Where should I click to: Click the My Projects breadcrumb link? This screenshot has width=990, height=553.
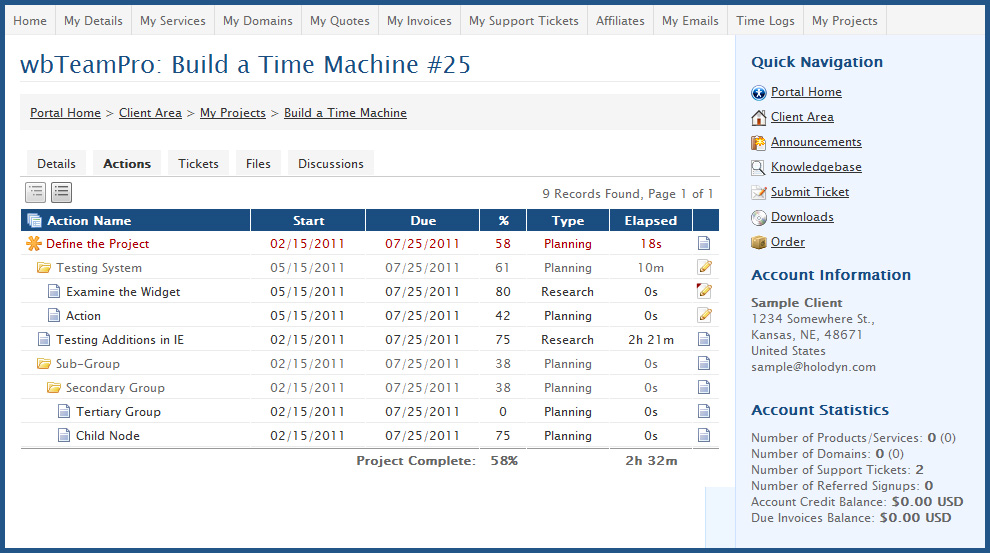232,113
